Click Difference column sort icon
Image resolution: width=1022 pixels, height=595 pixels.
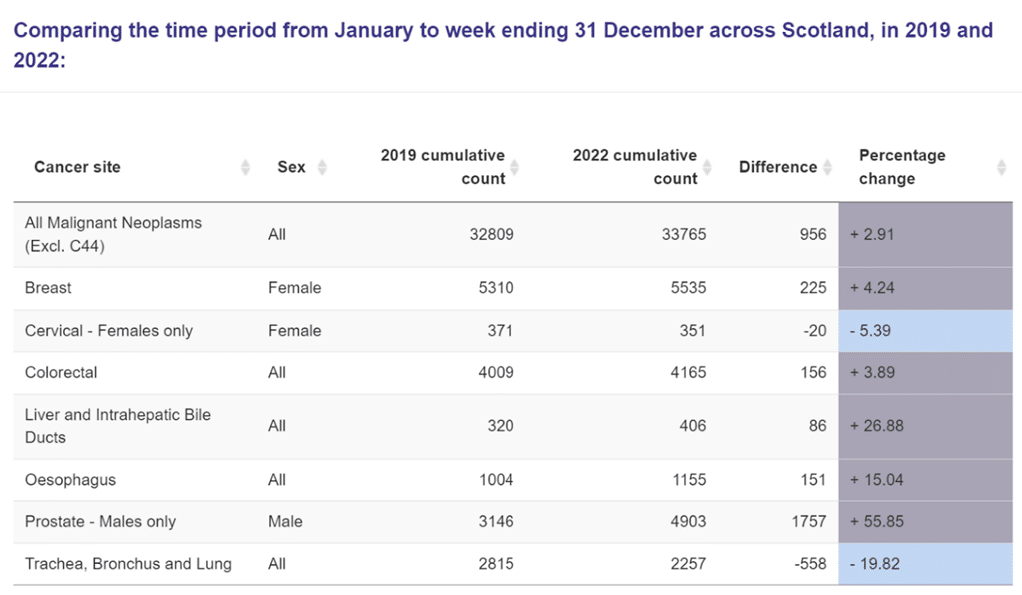tap(827, 167)
